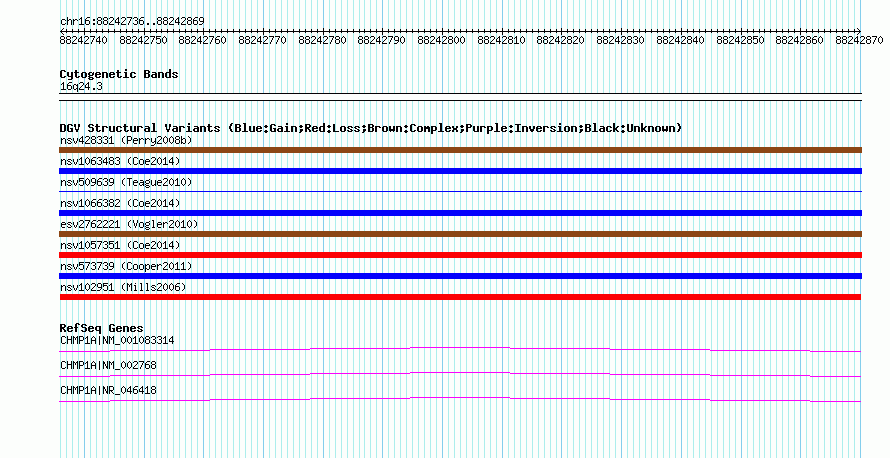Open variant label nsv1063483 (Coe2014)
Screen dimensions: 890x458
120,161
